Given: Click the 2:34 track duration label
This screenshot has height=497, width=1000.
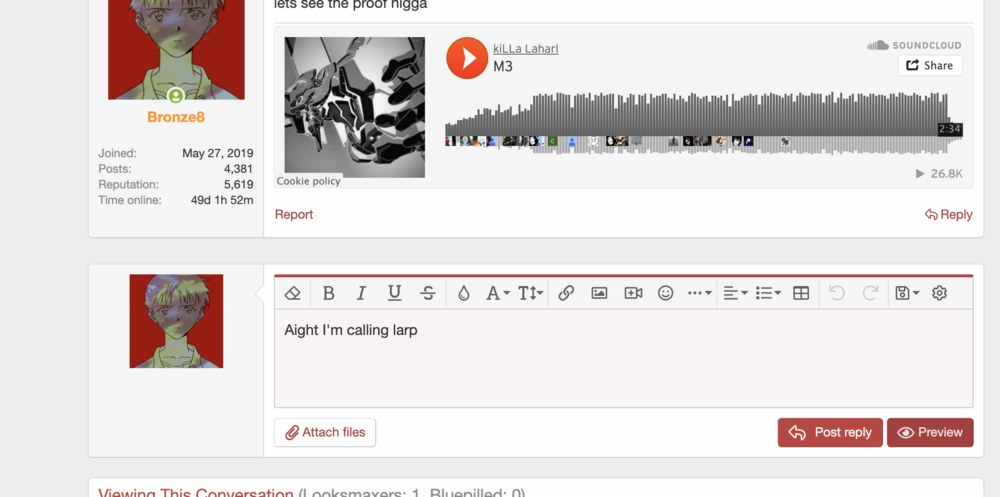Looking at the screenshot, I should click(950, 129).
